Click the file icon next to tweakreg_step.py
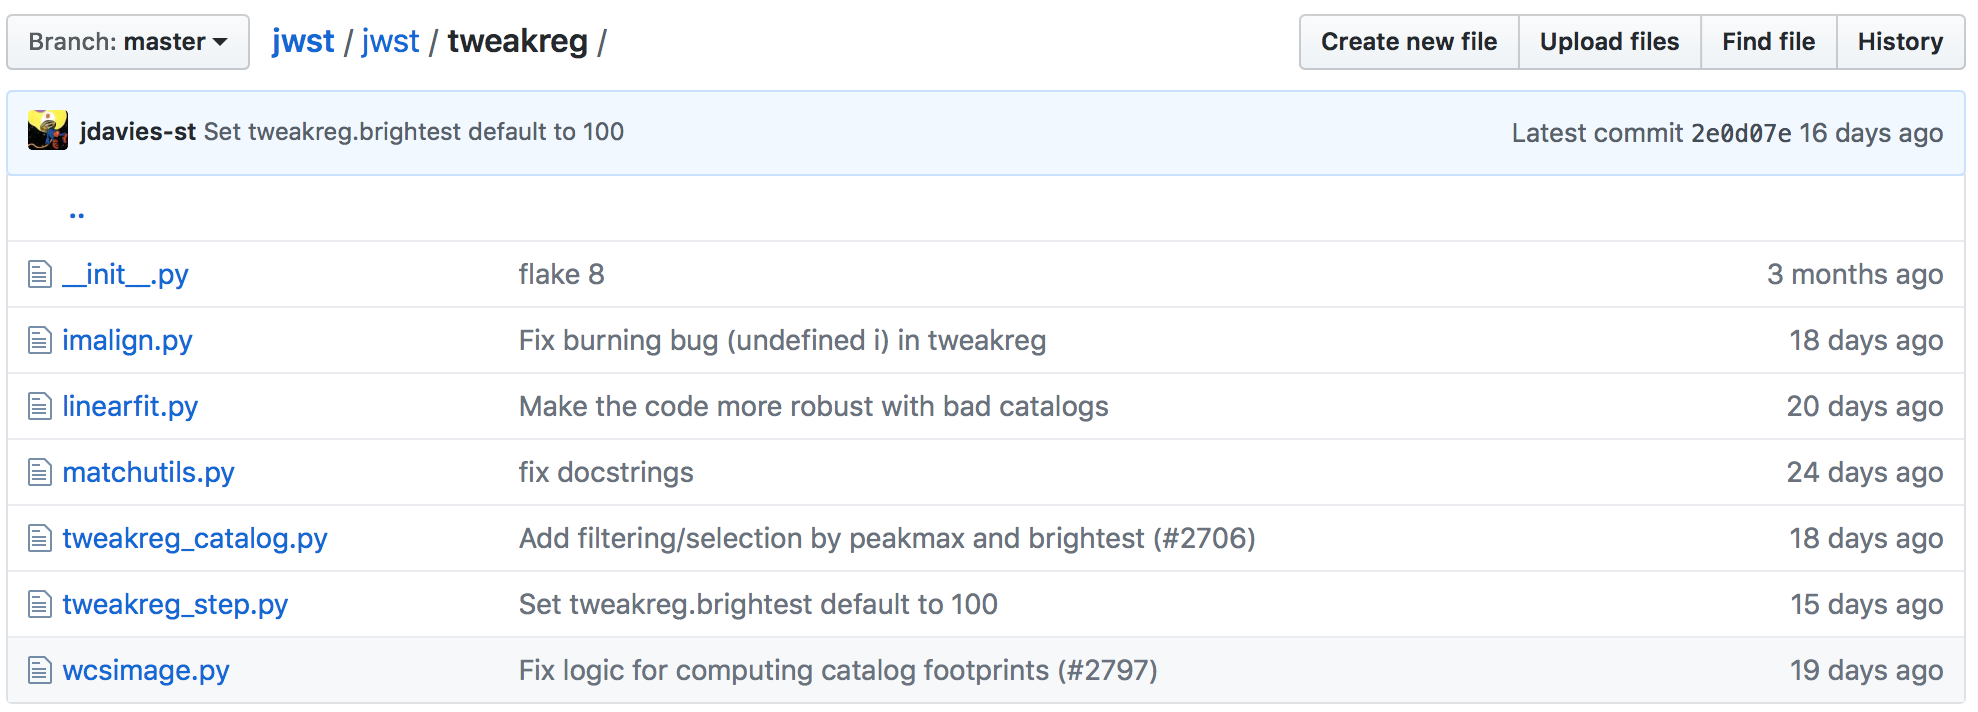 coord(39,604)
